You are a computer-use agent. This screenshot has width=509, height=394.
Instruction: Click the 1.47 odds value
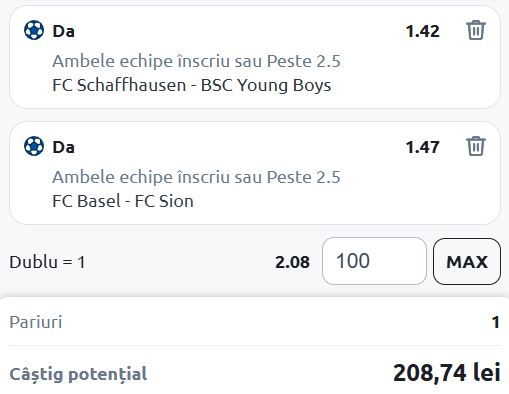[x=422, y=147]
